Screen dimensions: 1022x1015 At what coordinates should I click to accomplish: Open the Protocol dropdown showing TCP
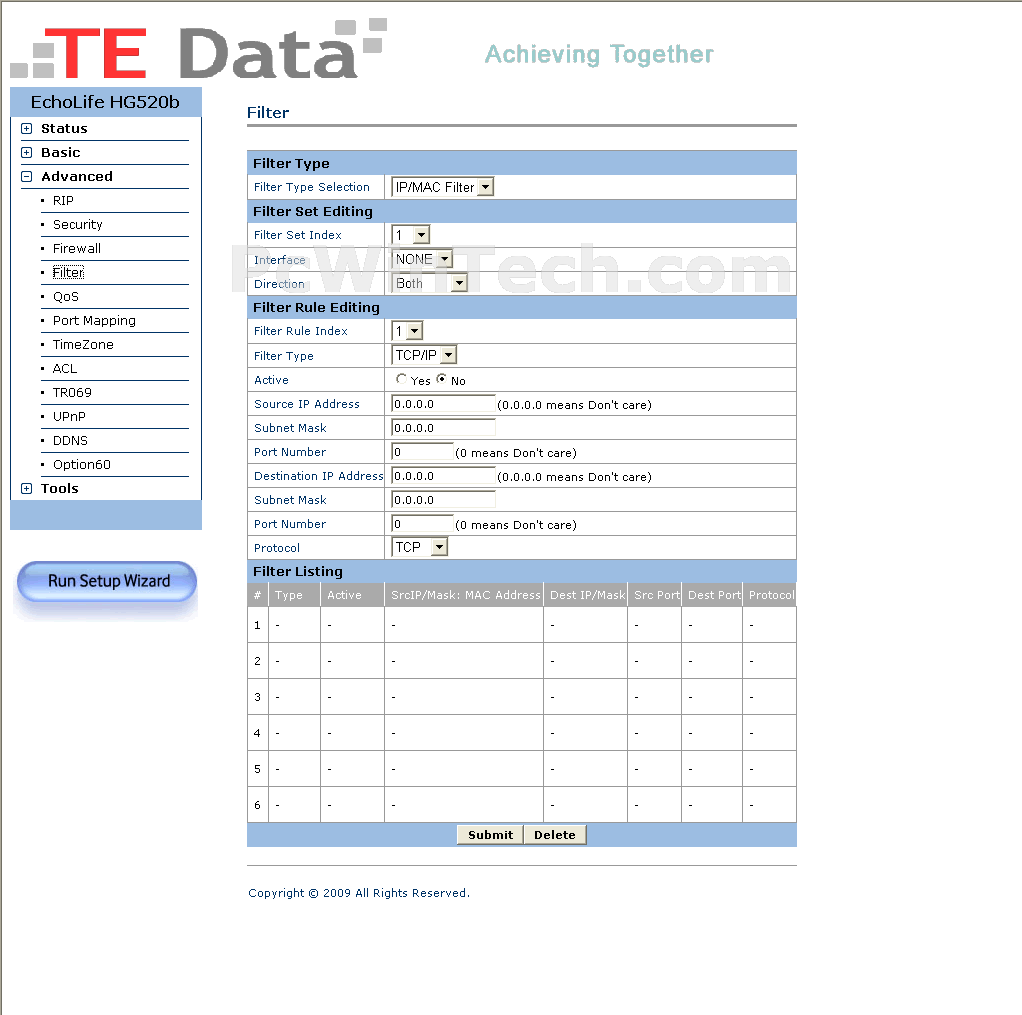click(x=420, y=548)
